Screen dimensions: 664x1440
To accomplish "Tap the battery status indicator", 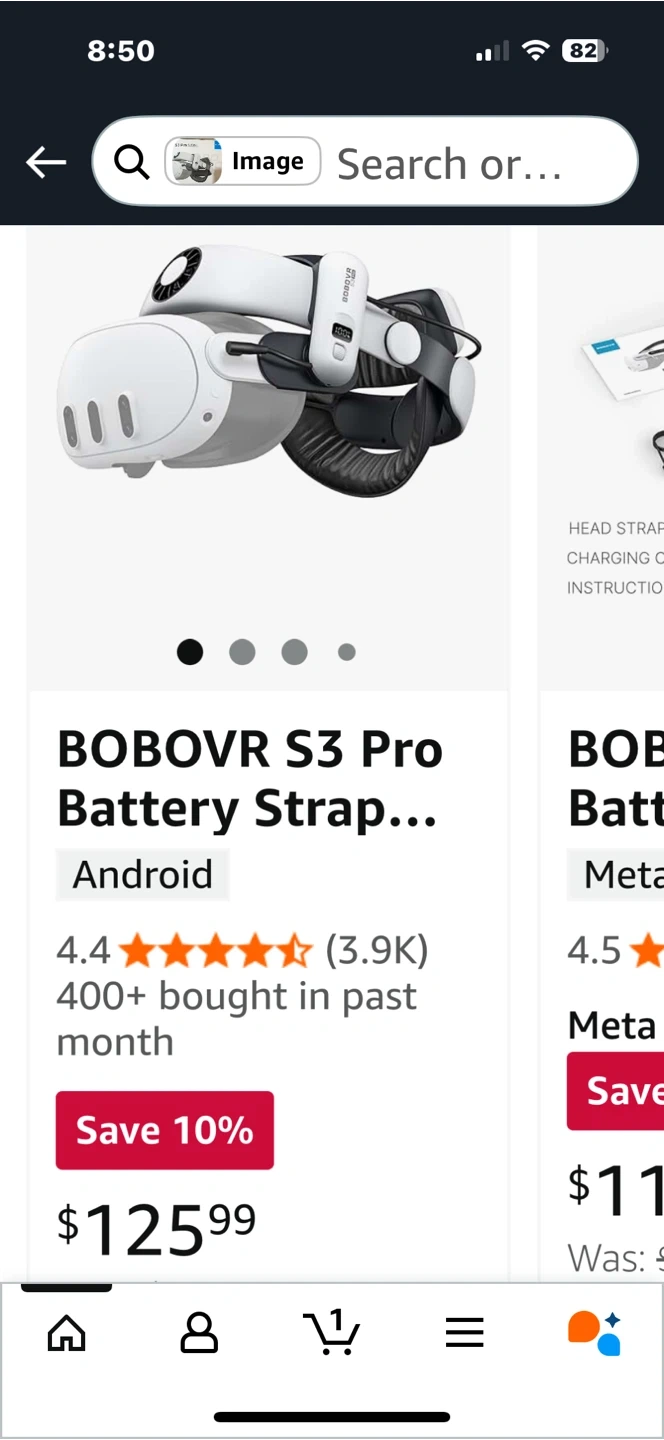I will click(x=585, y=51).
